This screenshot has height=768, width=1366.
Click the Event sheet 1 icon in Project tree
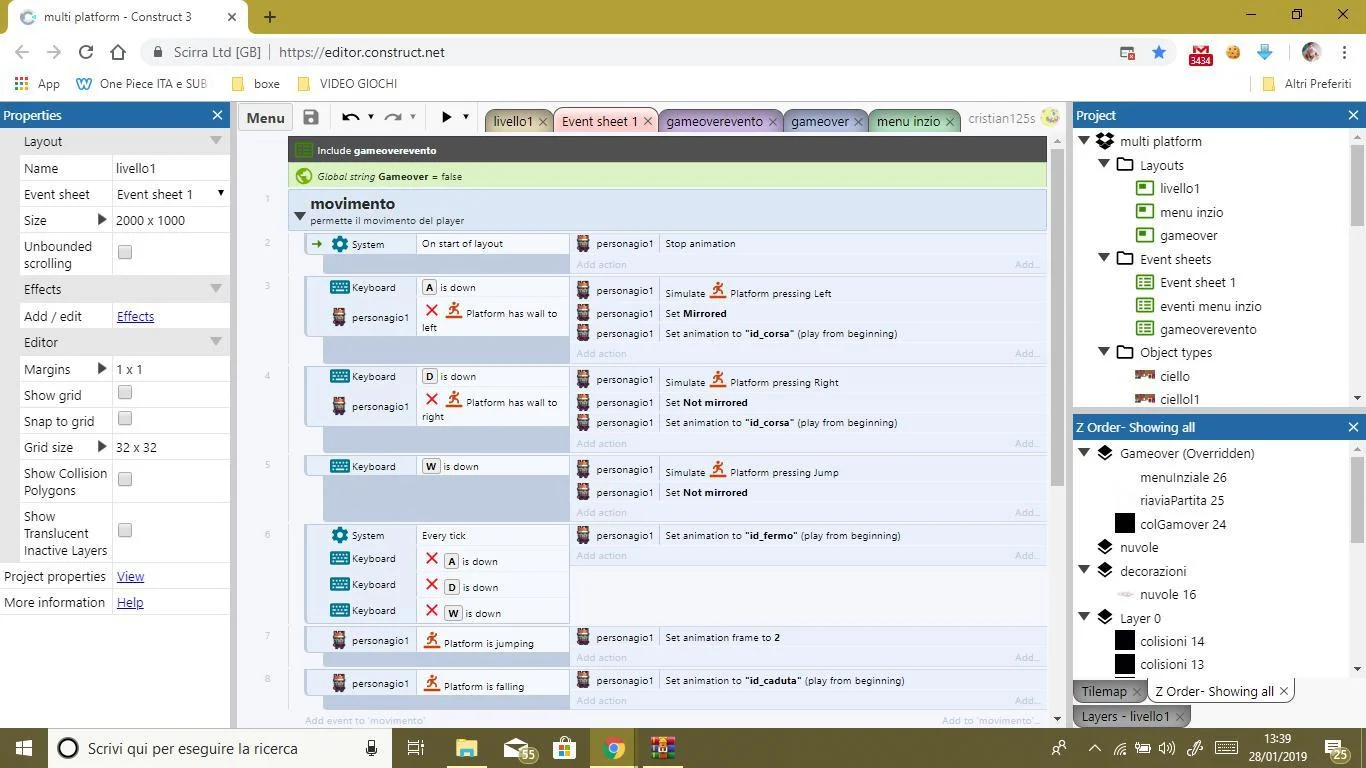click(1145, 282)
